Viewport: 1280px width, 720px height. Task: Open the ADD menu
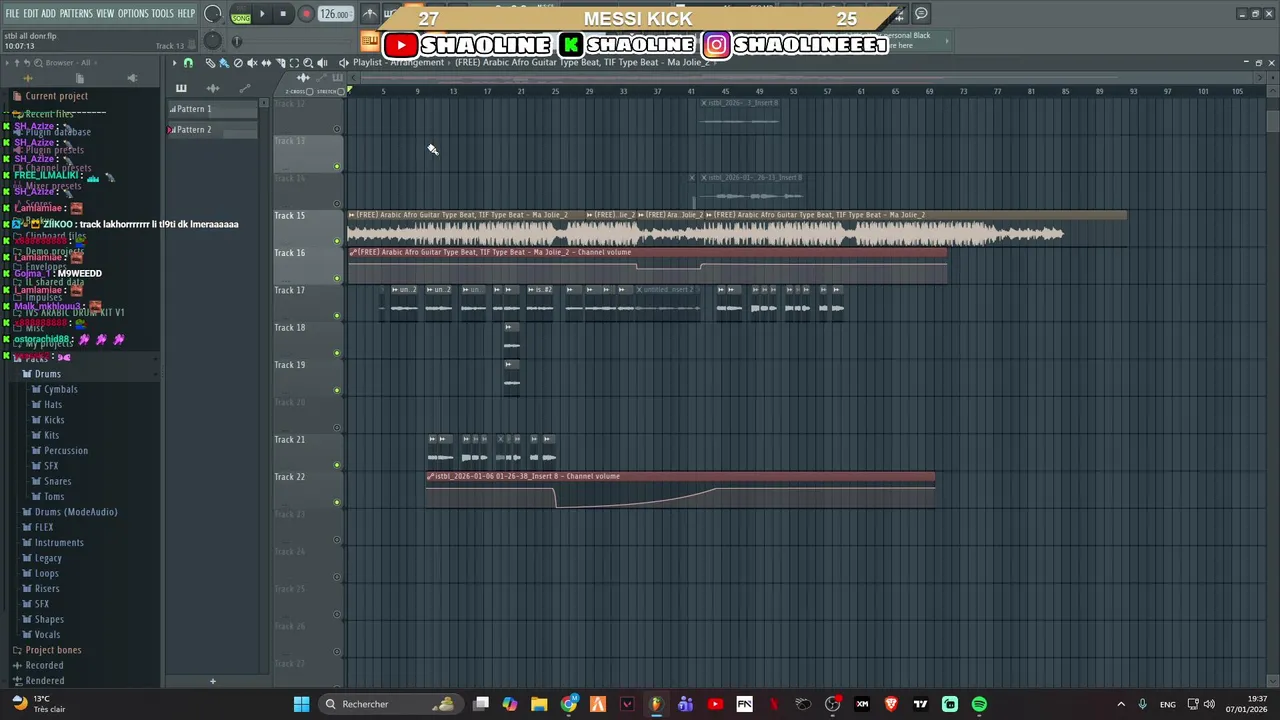point(49,13)
